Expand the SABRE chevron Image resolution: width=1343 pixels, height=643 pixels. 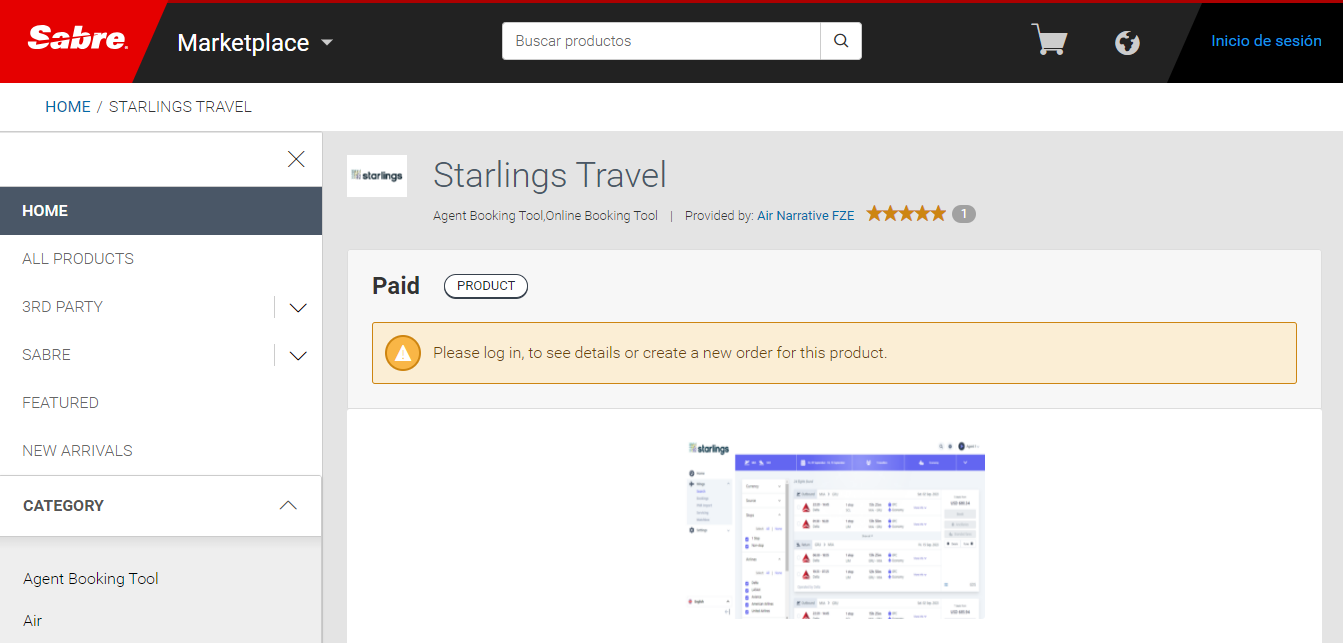pyautogui.click(x=298, y=355)
